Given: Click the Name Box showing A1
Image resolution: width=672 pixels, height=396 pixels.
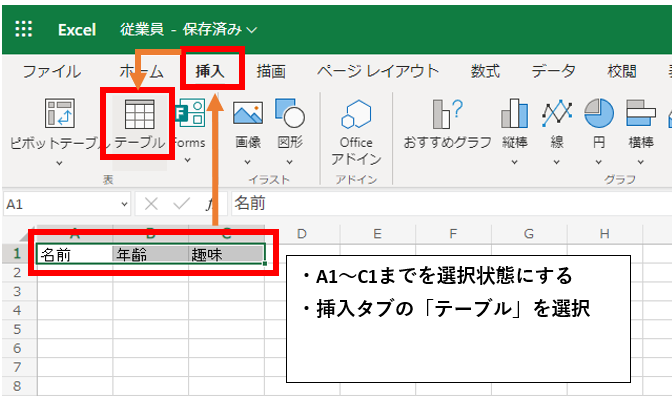Looking at the screenshot, I should (x=66, y=204).
